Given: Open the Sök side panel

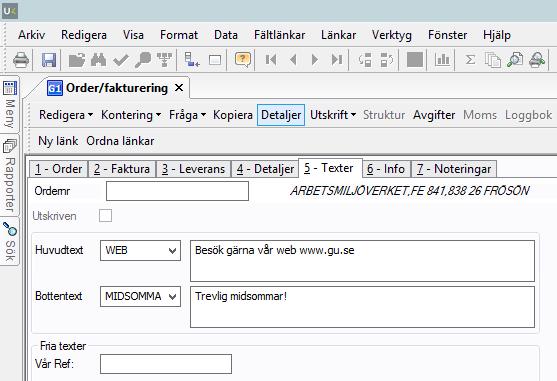Looking at the screenshot, I should pos(10,241).
